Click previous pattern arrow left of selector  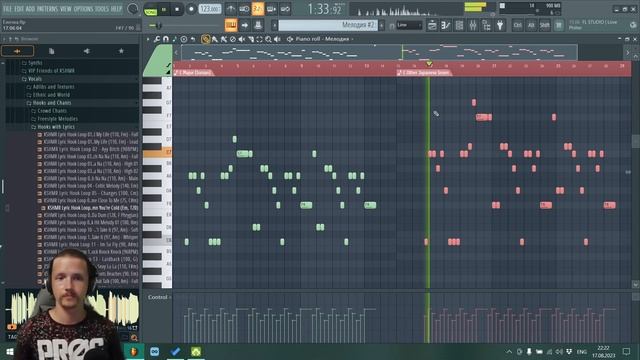tap(275, 26)
